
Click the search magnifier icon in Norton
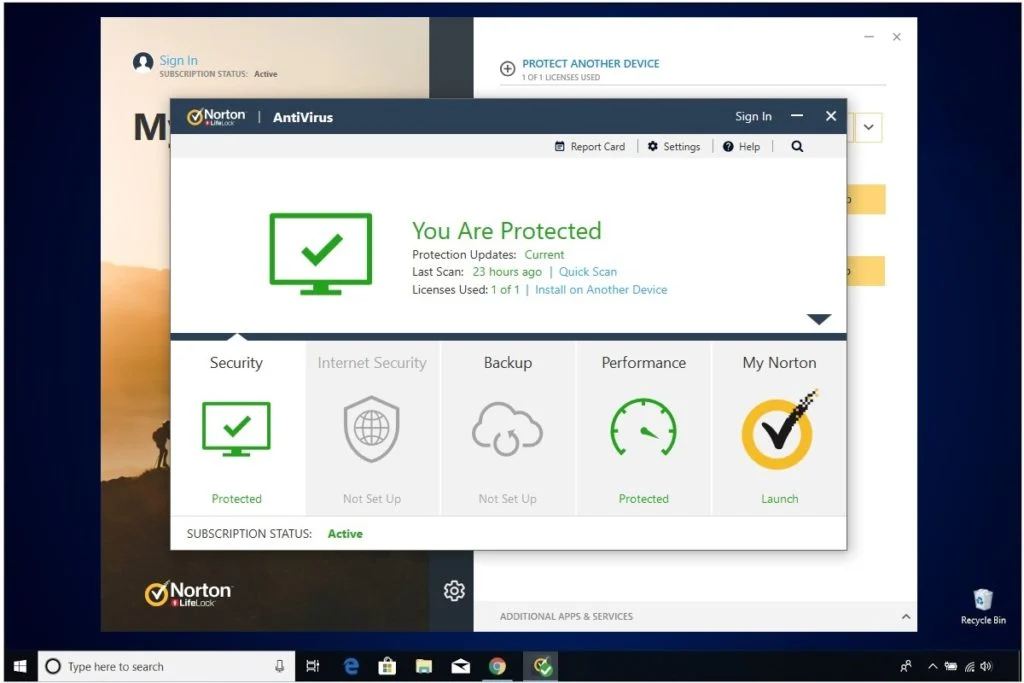797,146
